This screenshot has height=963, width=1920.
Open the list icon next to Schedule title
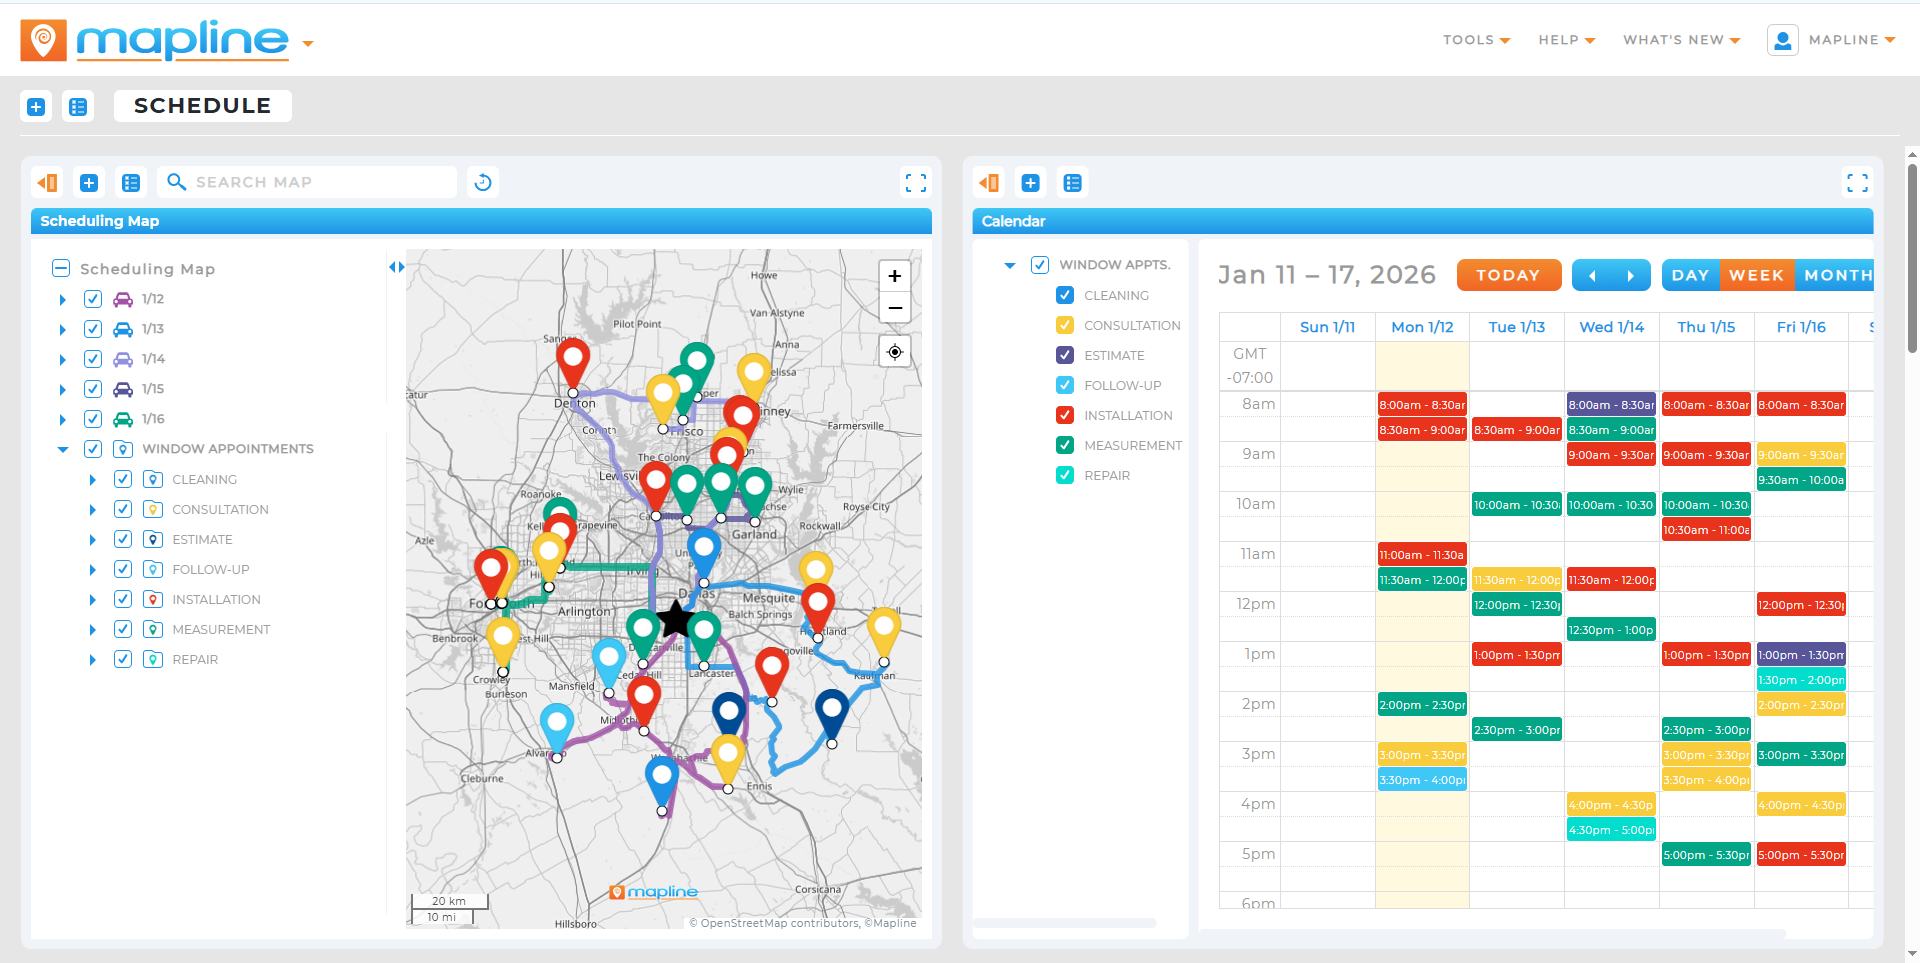click(x=78, y=107)
